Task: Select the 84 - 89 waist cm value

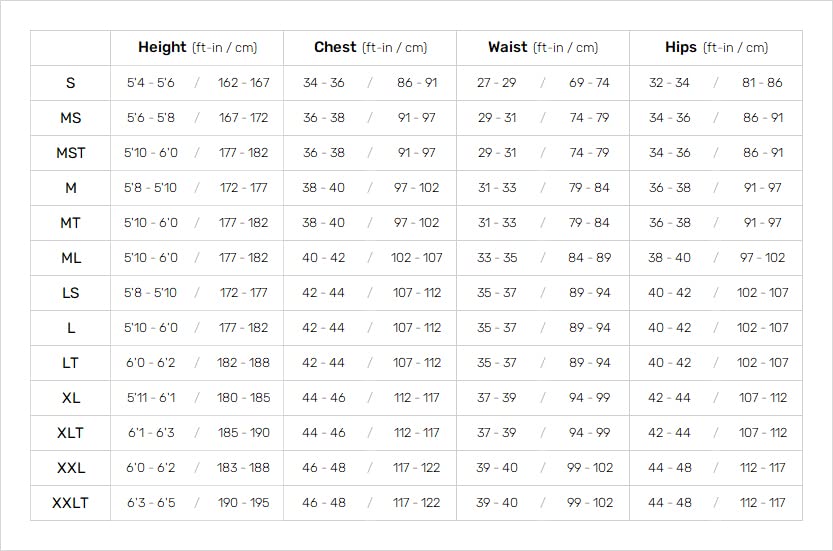Action: pos(590,258)
